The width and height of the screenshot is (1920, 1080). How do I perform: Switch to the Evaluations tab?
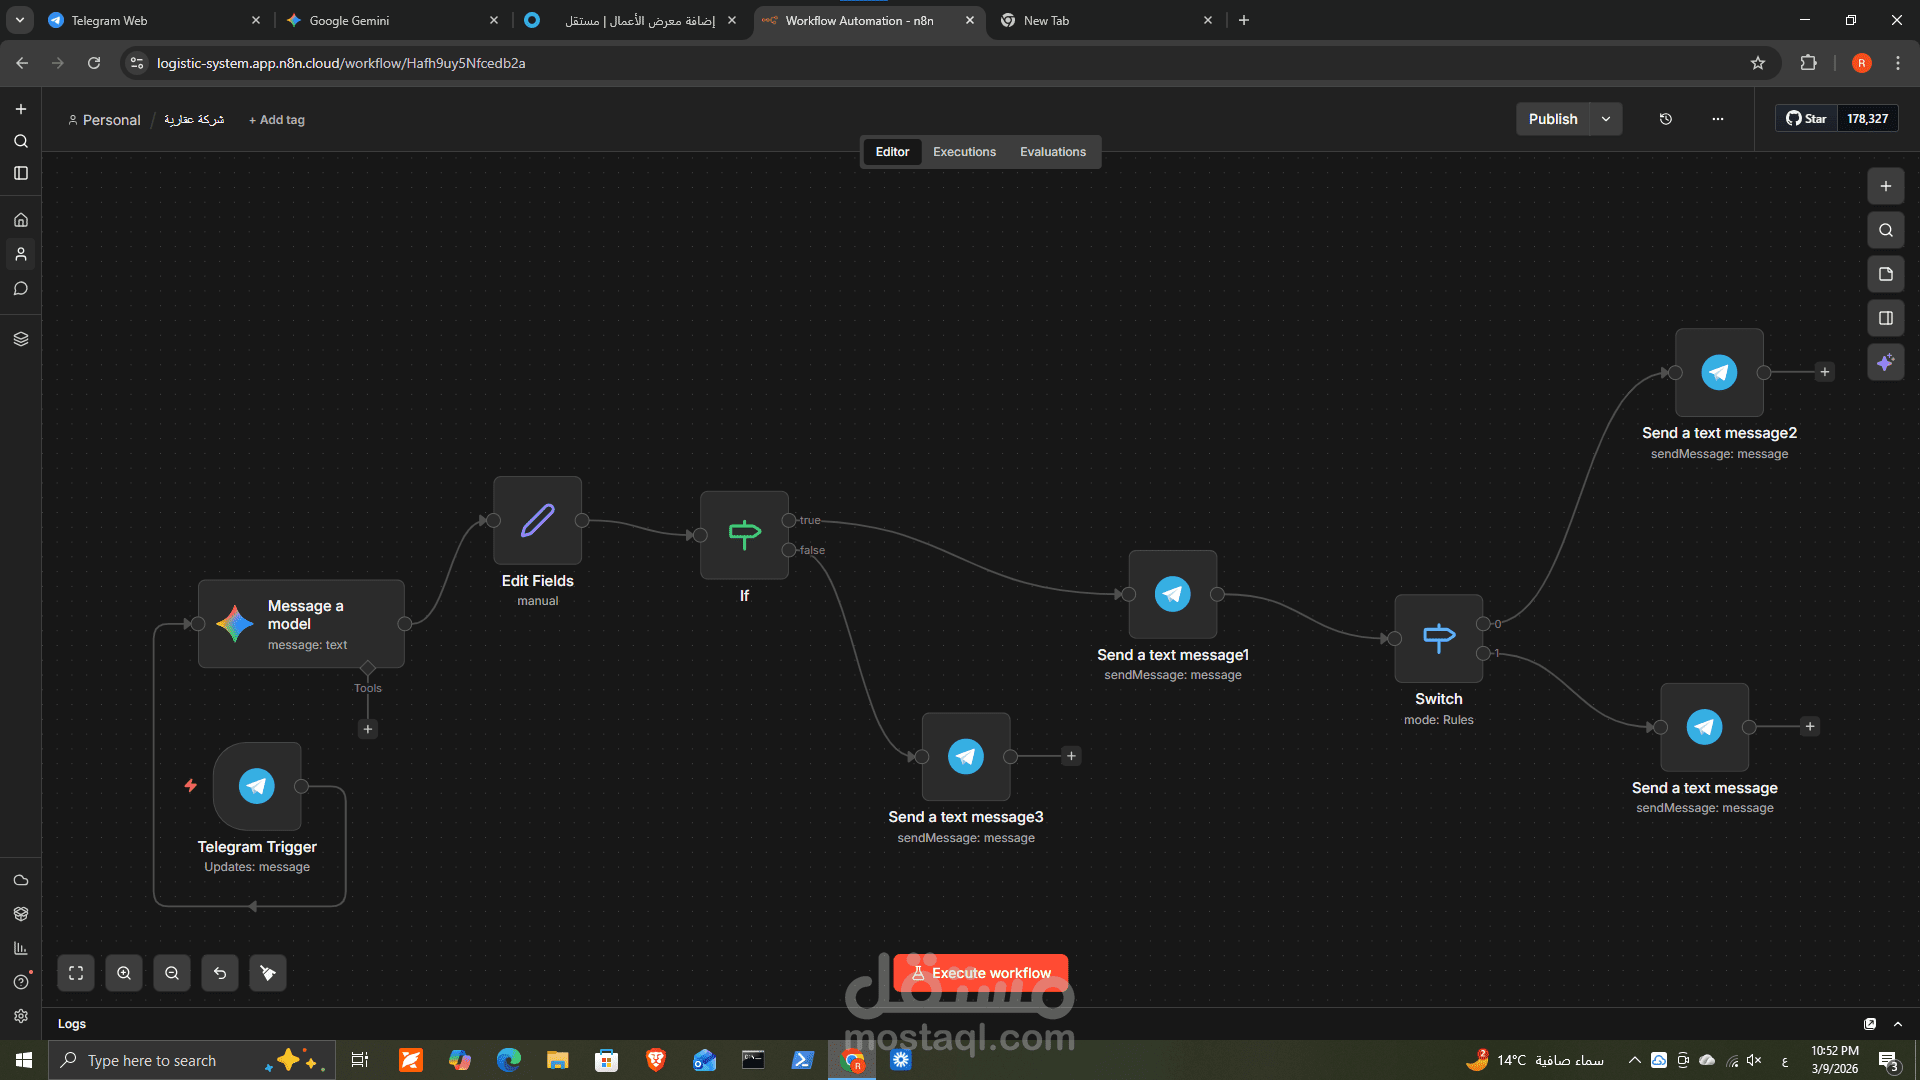(x=1052, y=152)
